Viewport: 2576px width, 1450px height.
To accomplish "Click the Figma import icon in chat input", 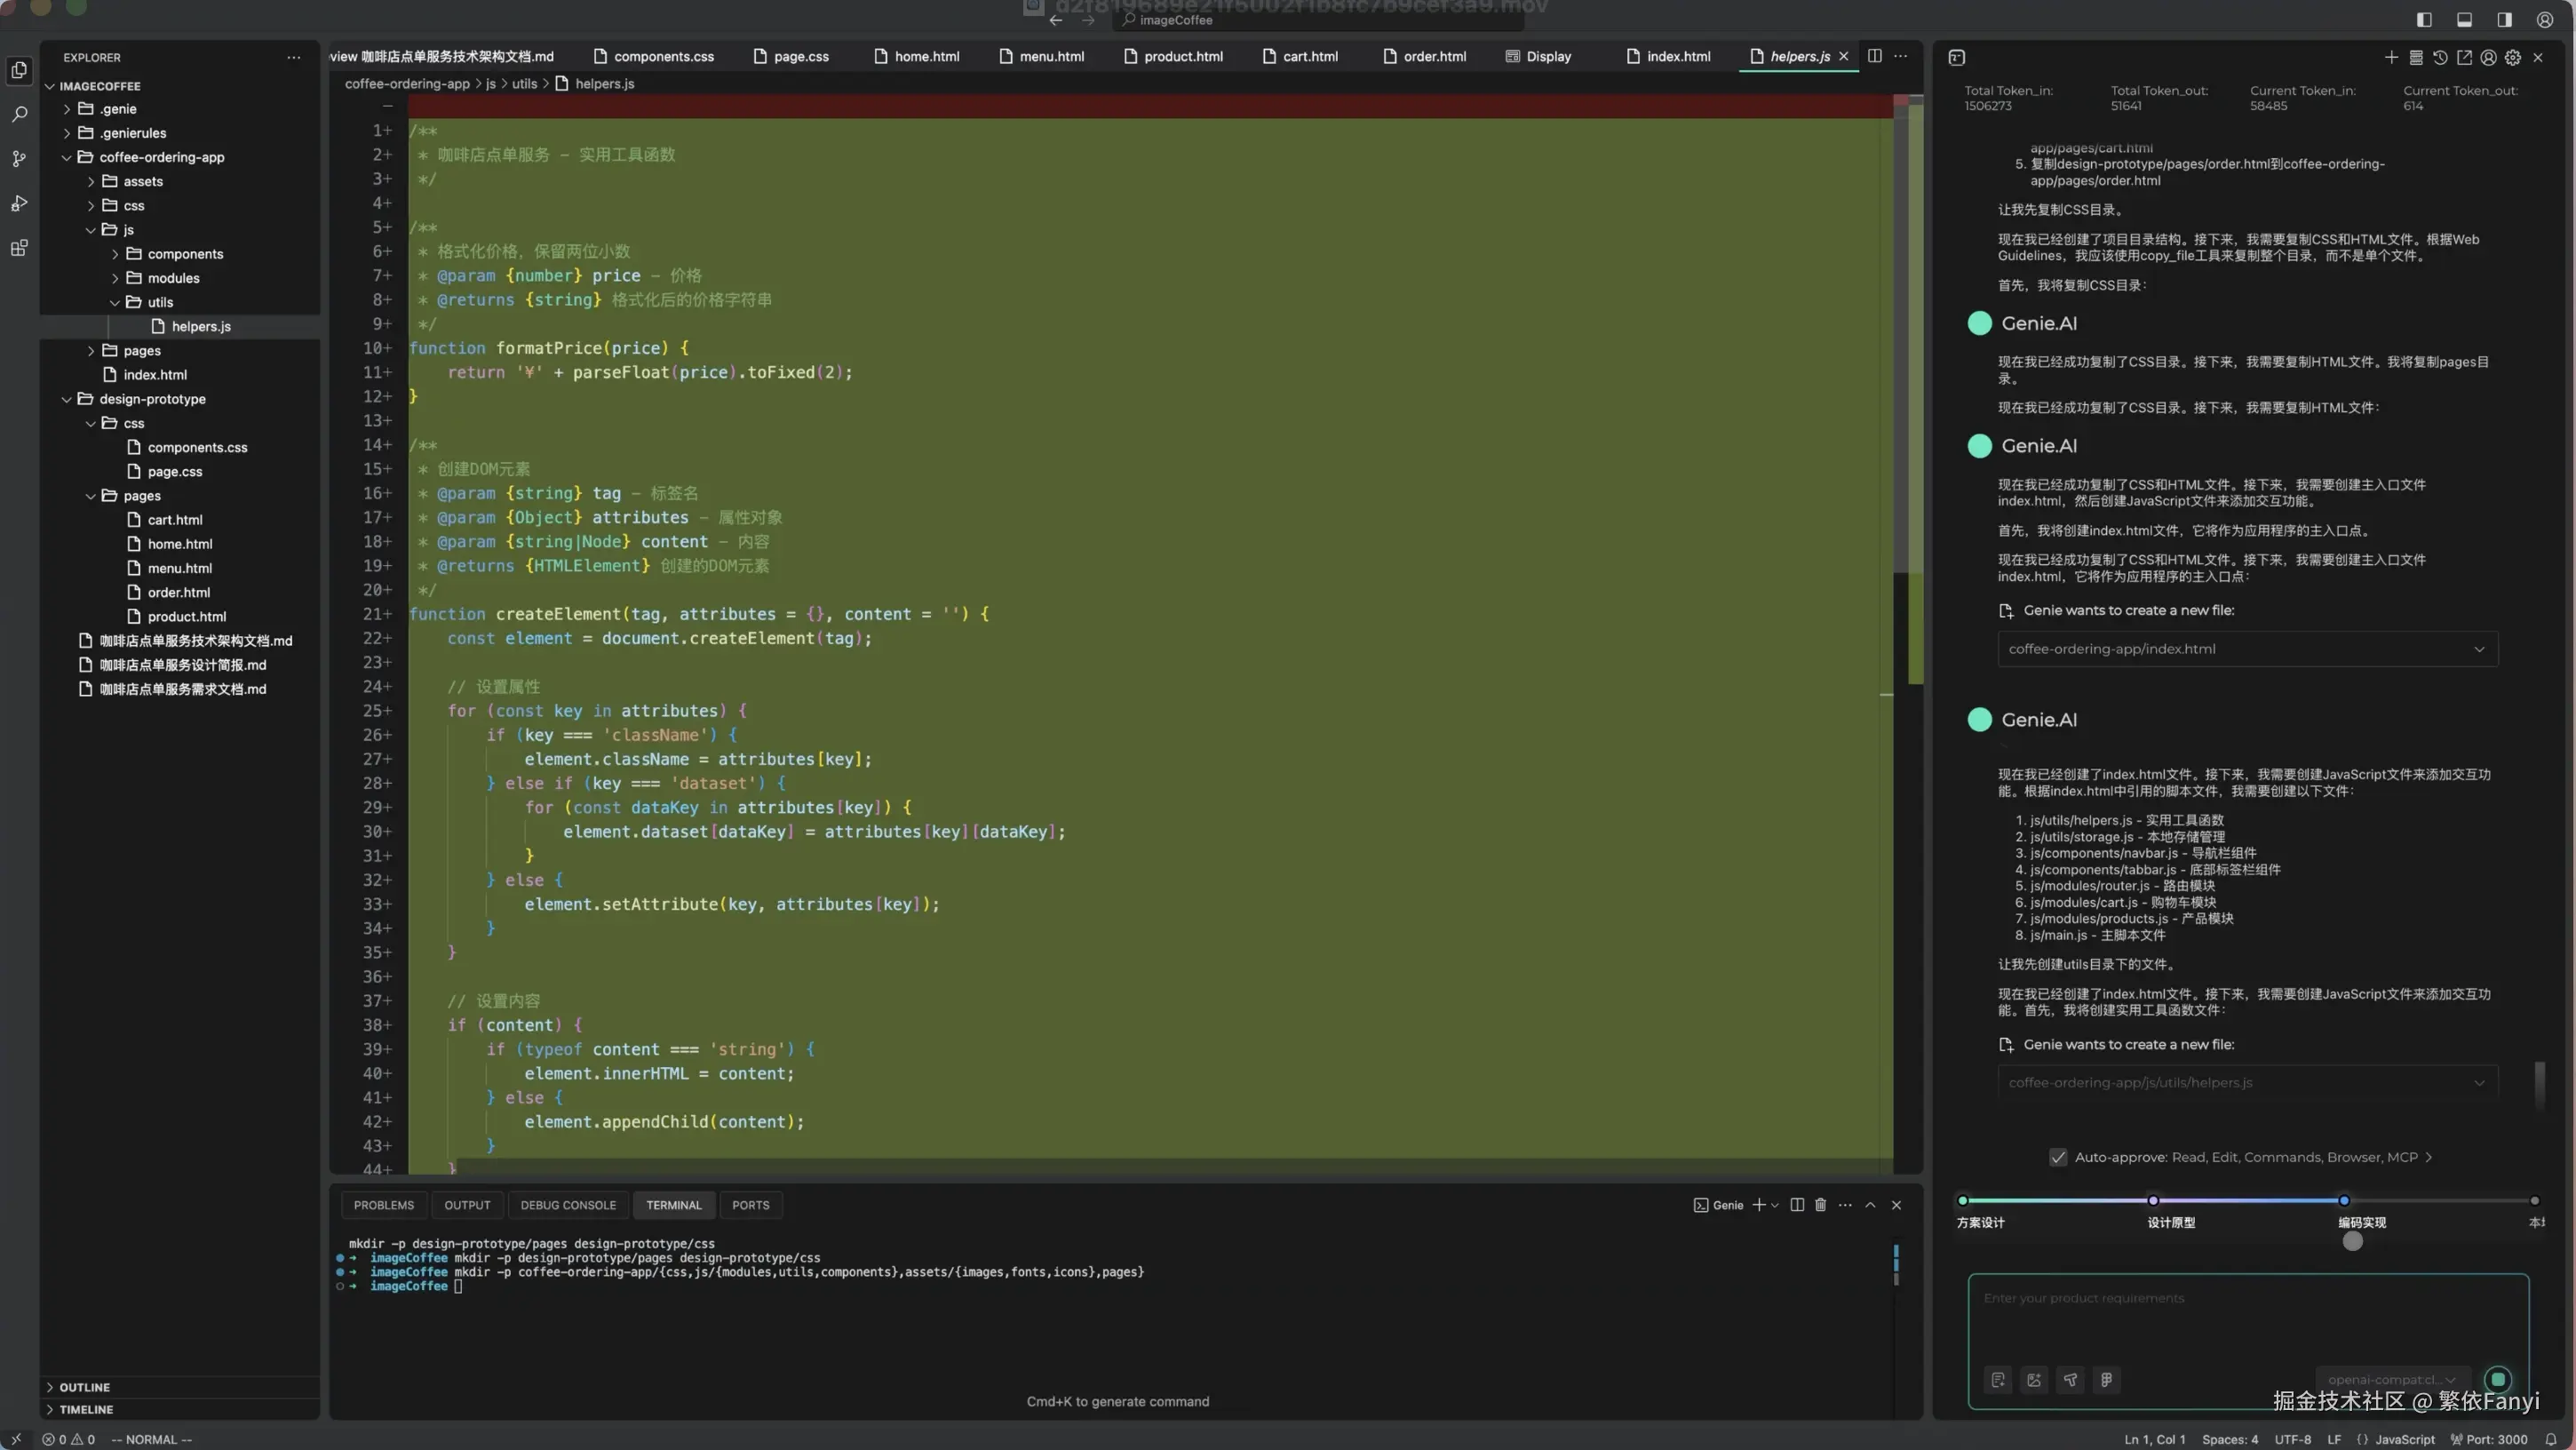I will point(2106,1380).
